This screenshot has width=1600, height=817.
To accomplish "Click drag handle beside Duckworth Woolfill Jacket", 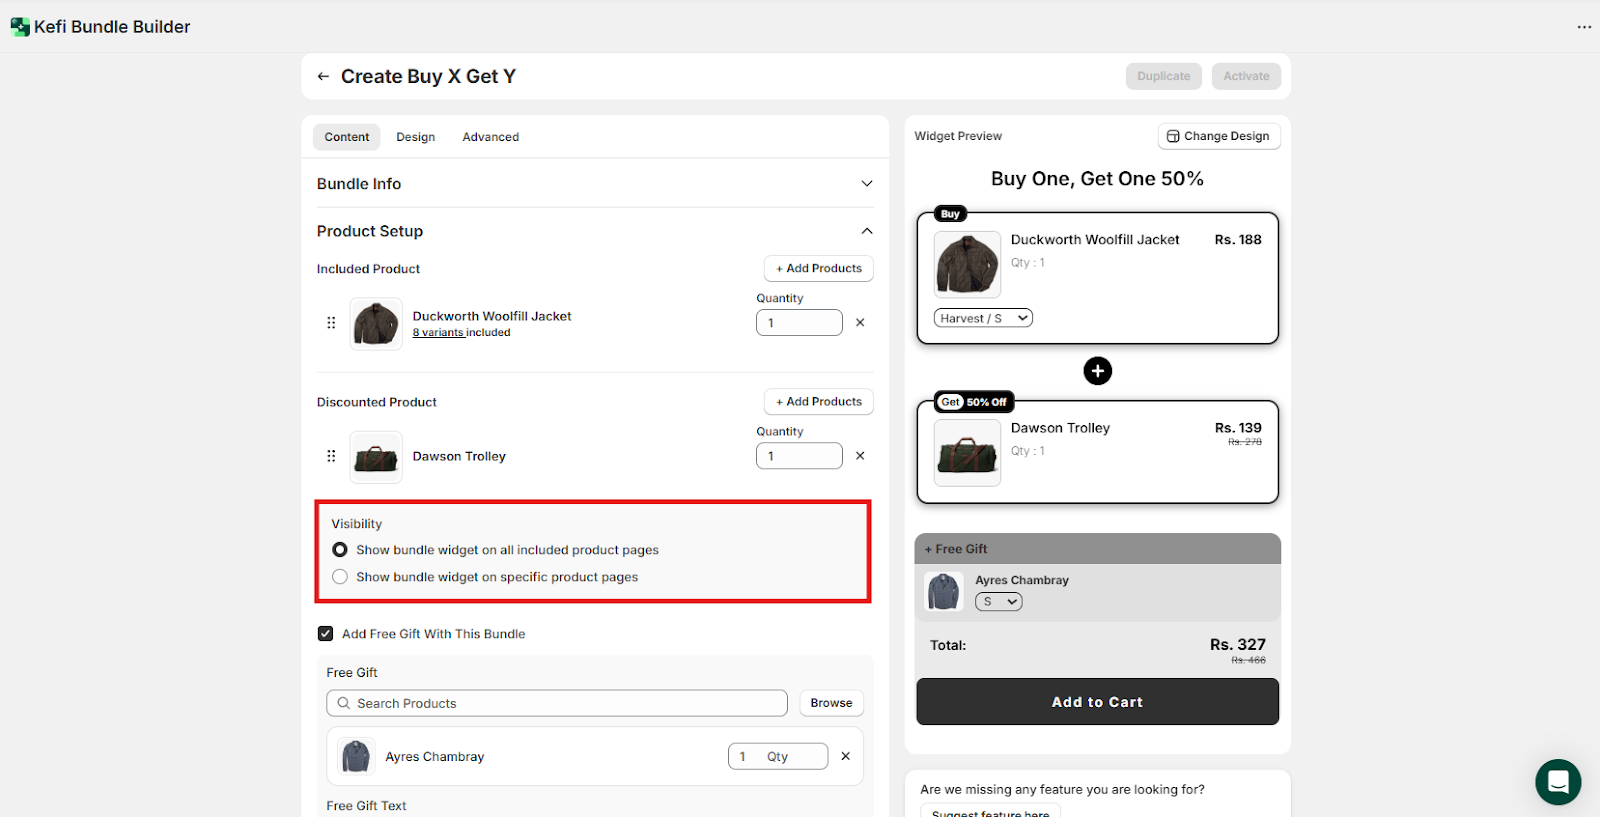I will click(331, 323).
